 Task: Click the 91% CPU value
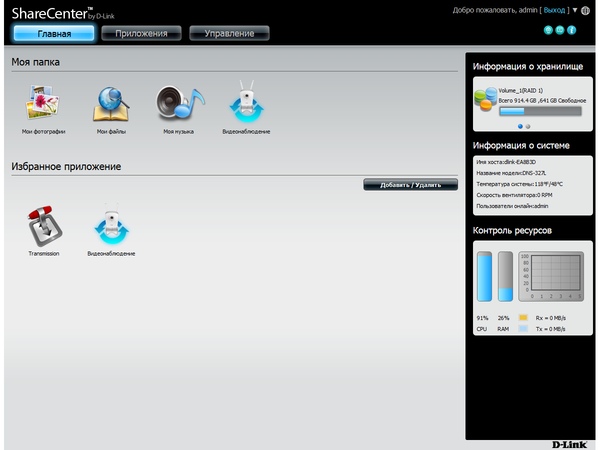click(482, 318)
